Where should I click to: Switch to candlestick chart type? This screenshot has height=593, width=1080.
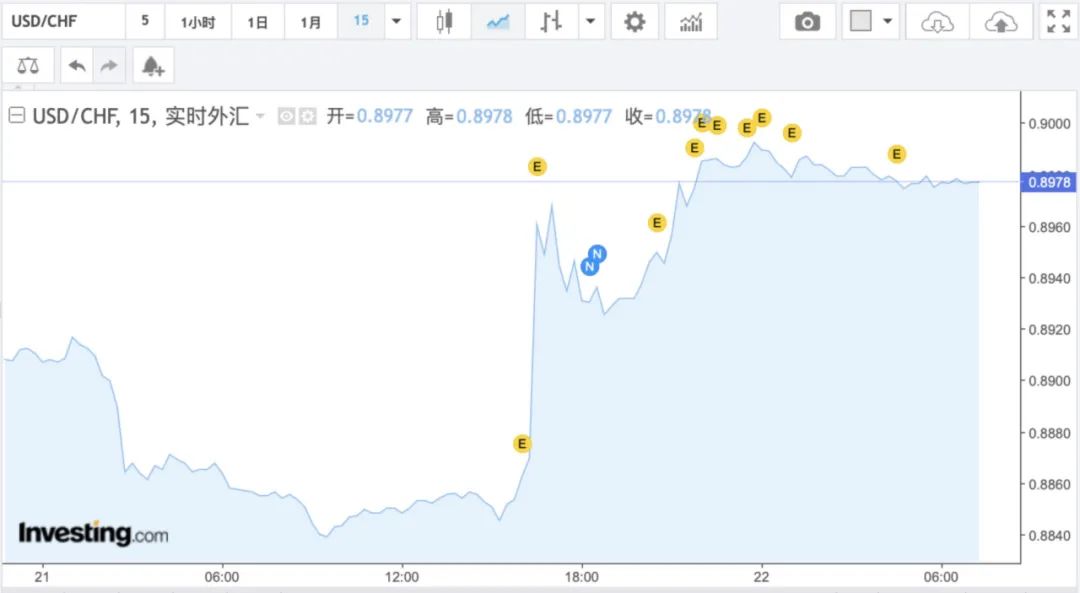[445, 20]
